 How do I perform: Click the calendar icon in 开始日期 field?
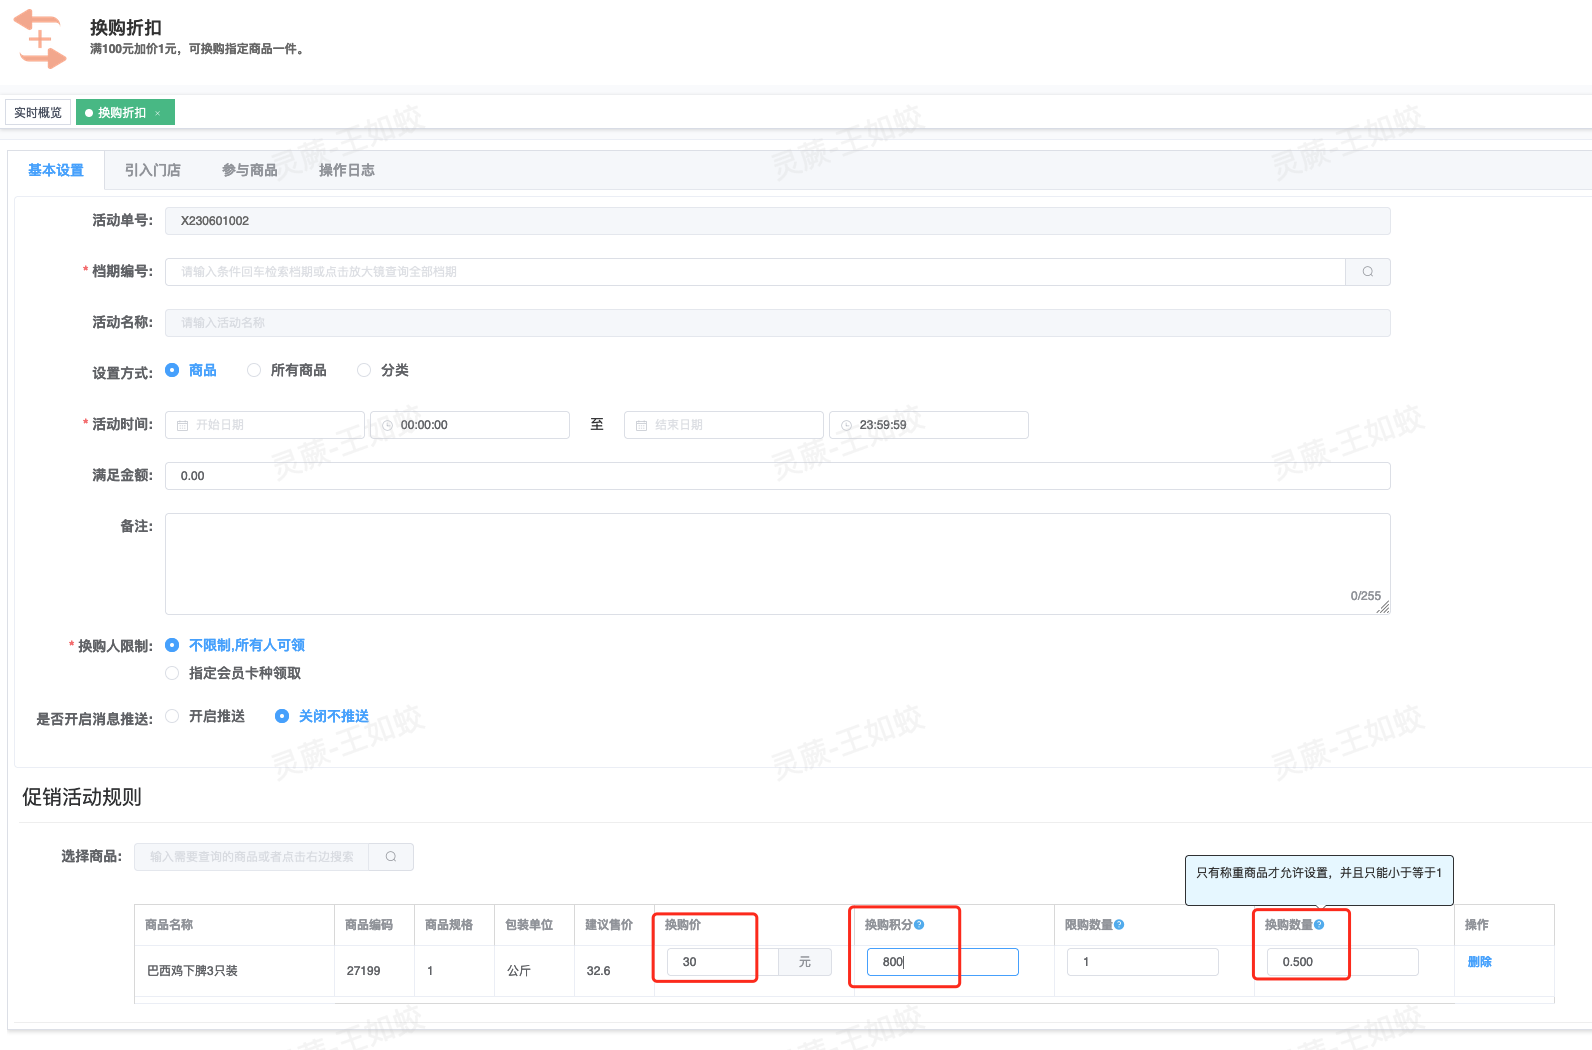[182, 426]
